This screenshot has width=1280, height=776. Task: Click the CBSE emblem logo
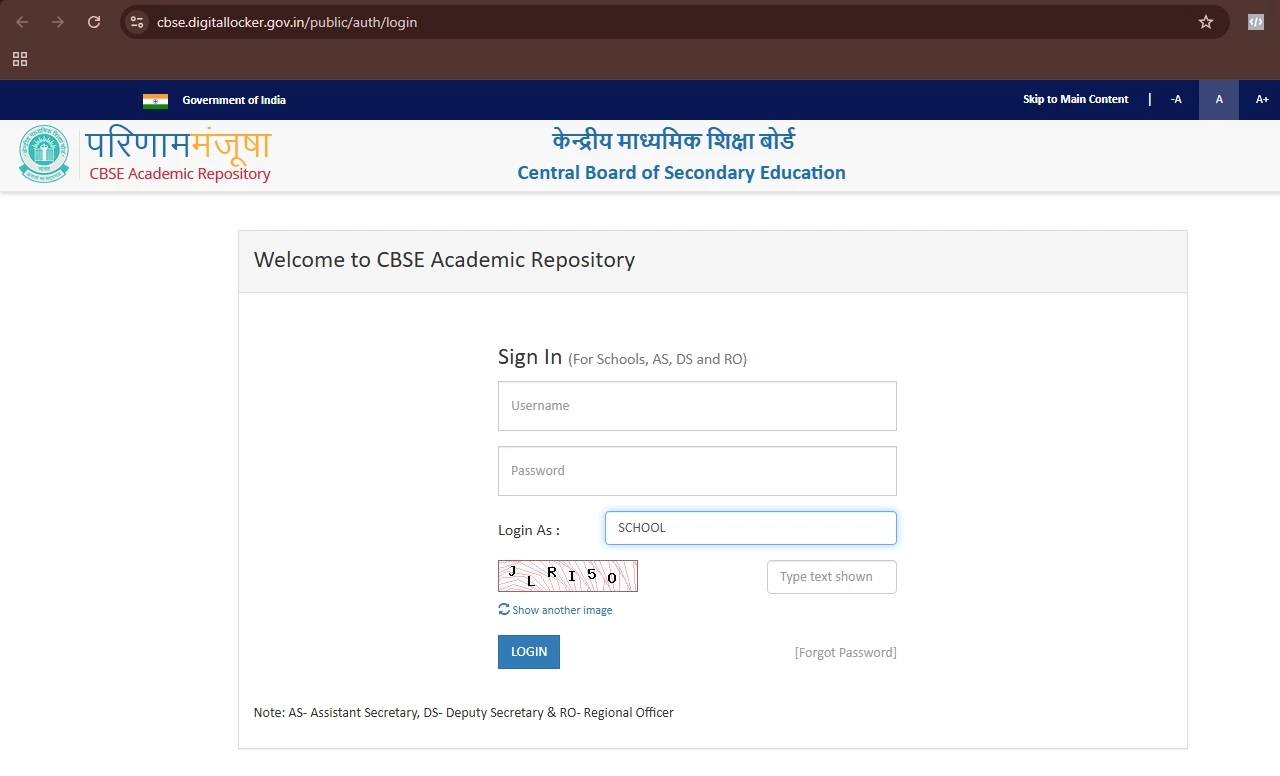point(44,154)
